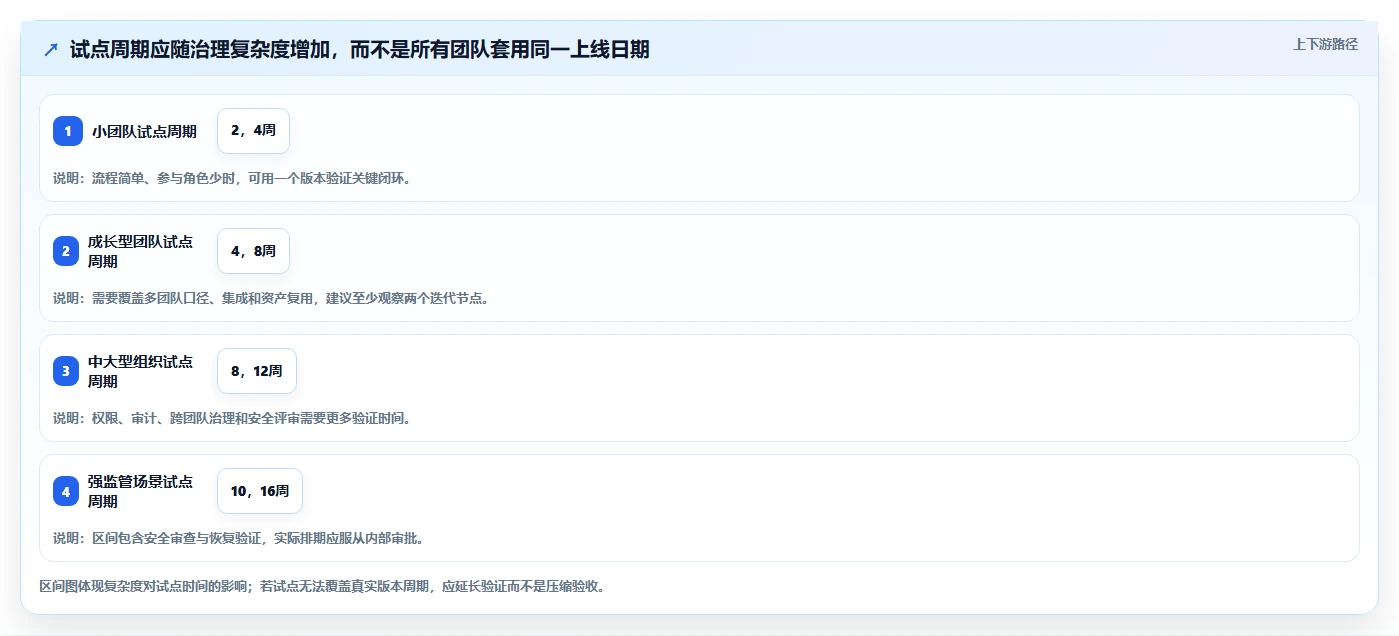Click the 10，16周 value chip
Viewport: 1399px width, 636px height.
[x=260, y=491]
